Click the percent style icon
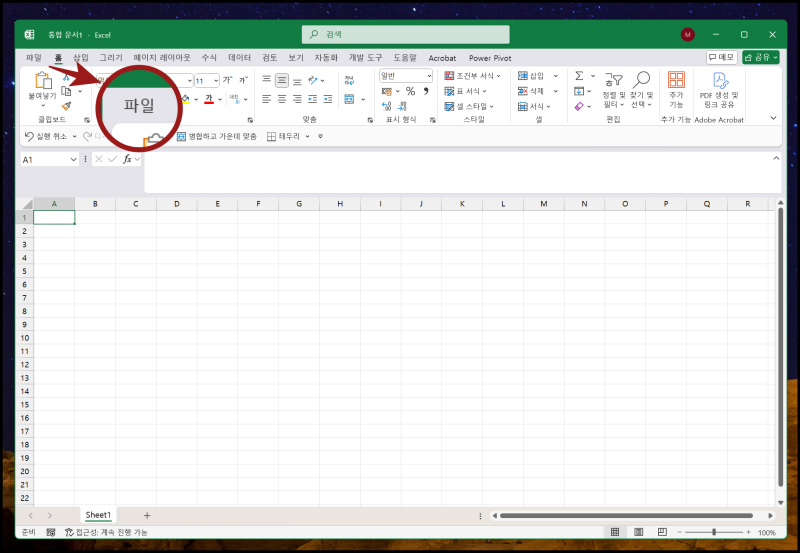 [410, 91]
